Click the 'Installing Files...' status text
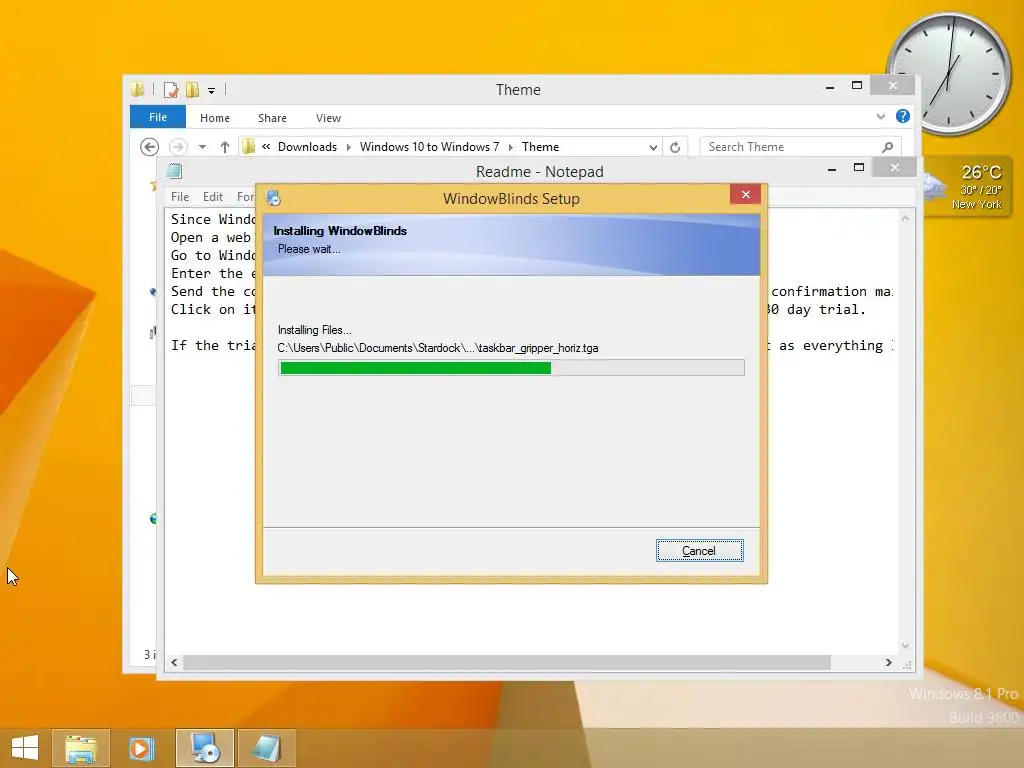Screen dimensions: 1024x768 (x=315, y=330)
